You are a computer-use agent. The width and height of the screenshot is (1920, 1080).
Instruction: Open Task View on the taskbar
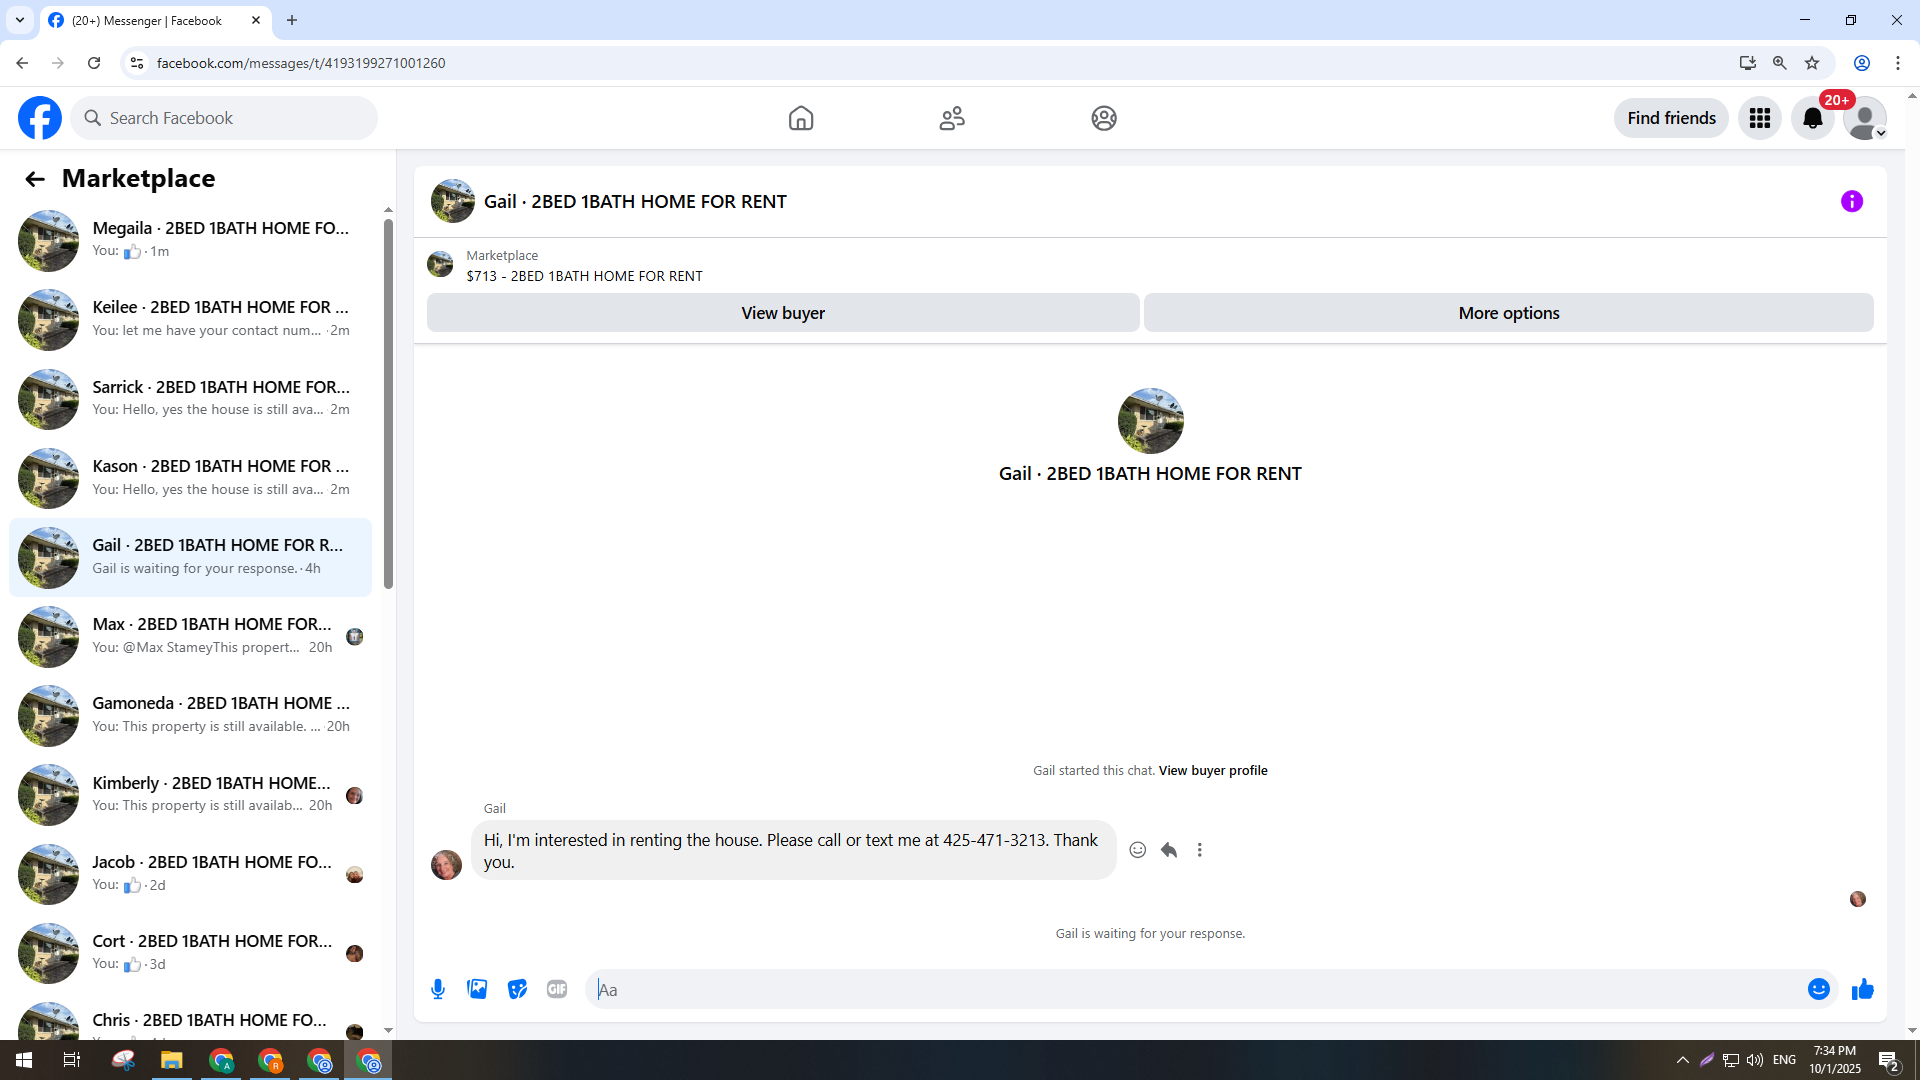pyautogui.click(x=72, y=1060)
